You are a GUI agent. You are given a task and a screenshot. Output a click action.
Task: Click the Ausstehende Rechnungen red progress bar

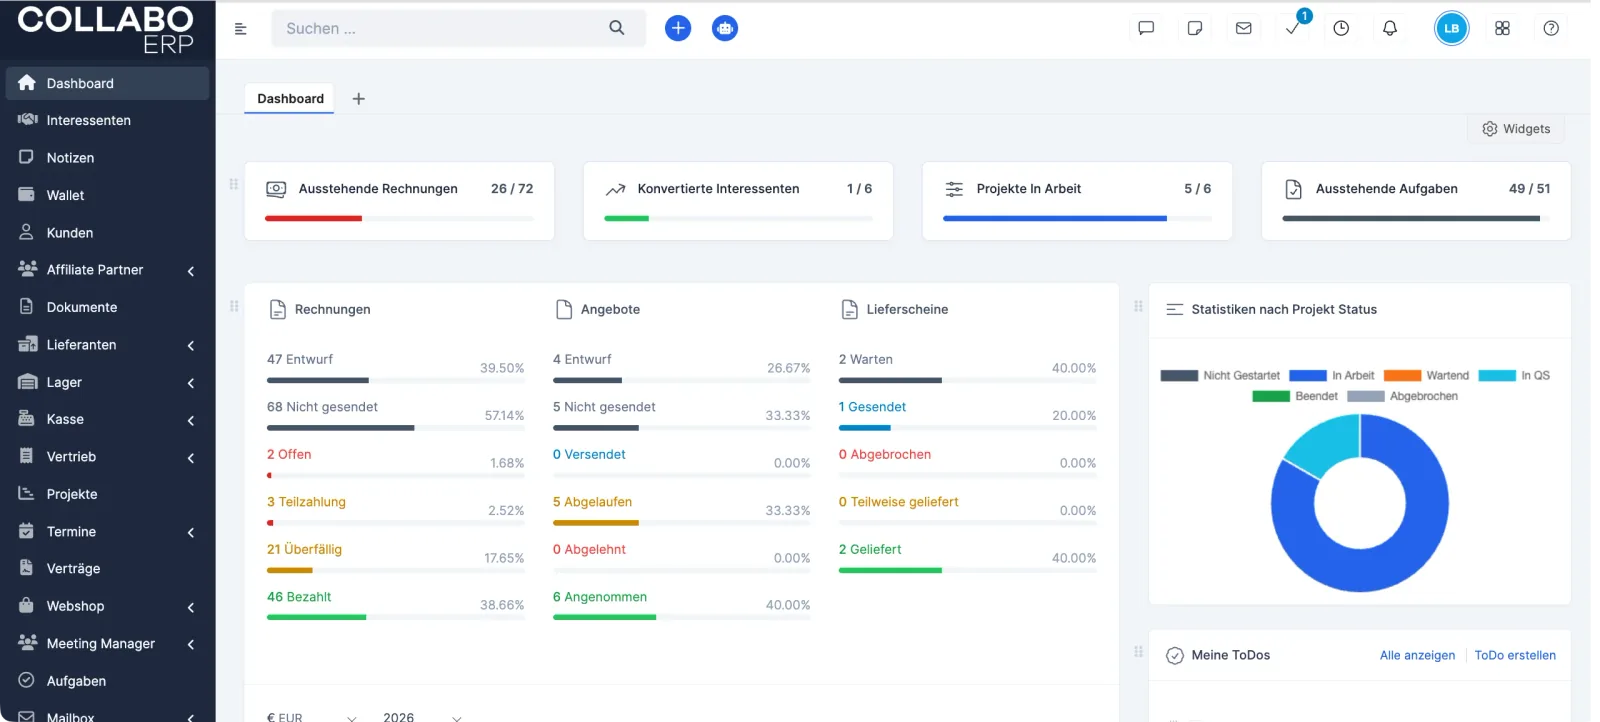coord(313,218)
